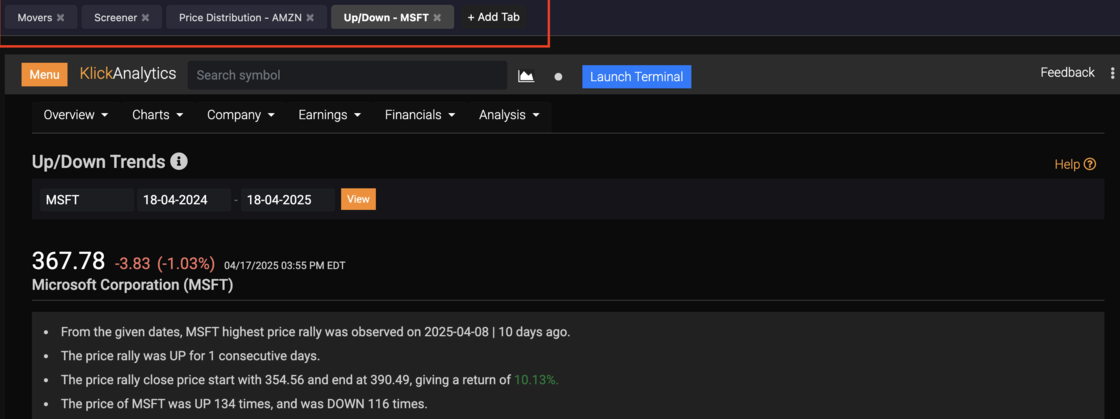
Task: Click the white circle theme toggle
Action: coord(559,76)
